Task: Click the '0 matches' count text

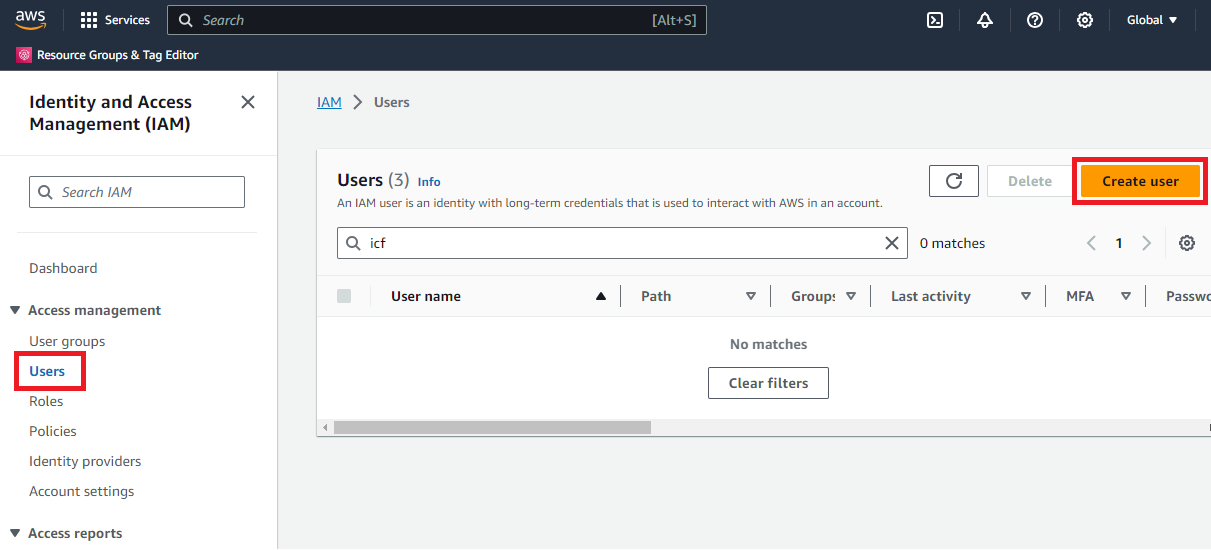Action: point(952,243)
